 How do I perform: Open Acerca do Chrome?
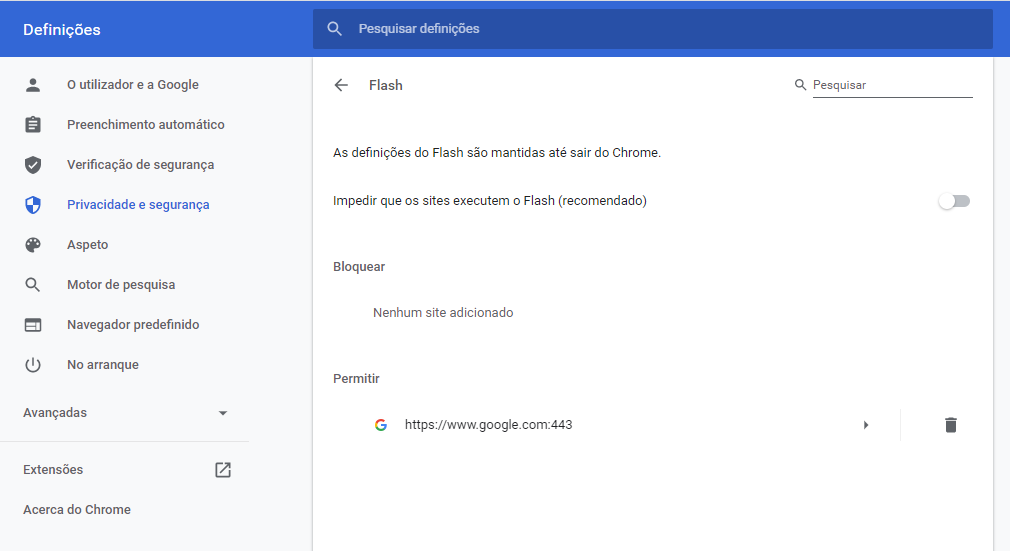click(x=77, y=510)
